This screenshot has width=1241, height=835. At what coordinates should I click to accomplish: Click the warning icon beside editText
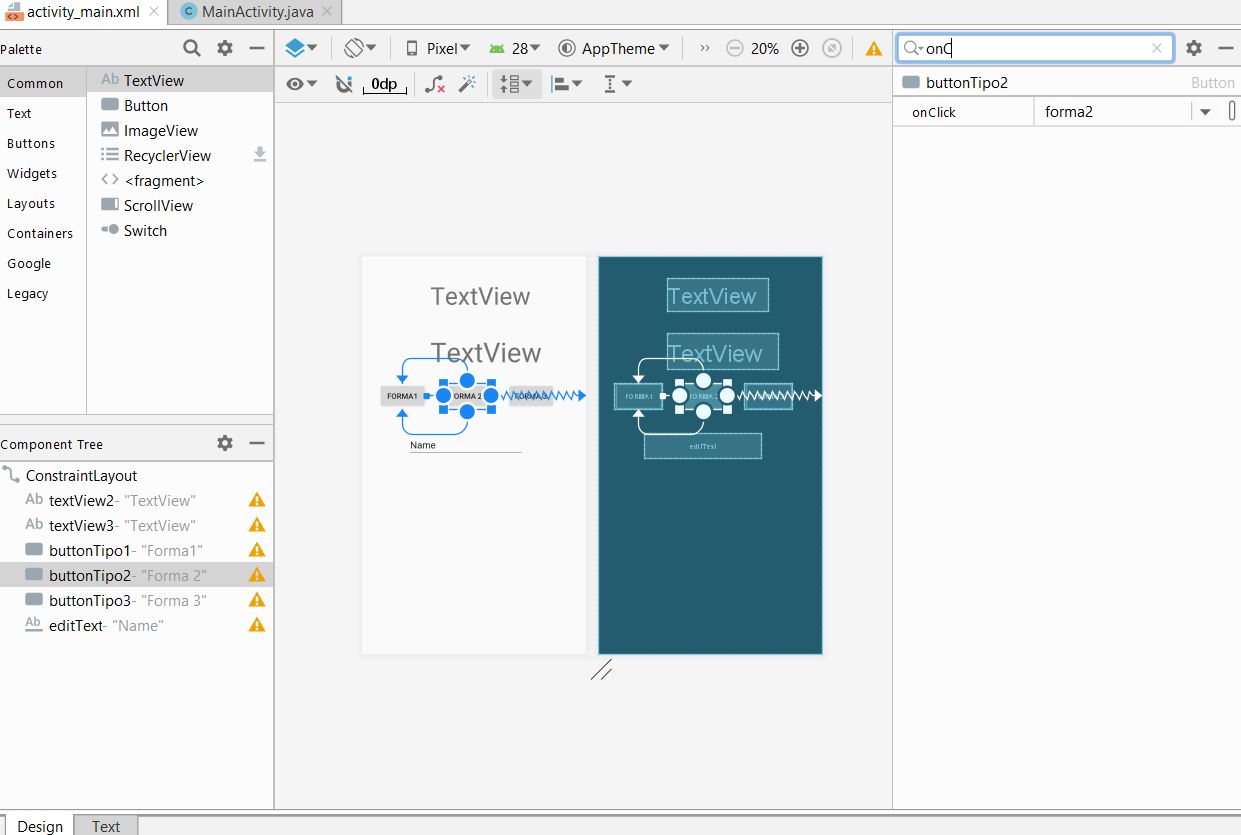pos(257,625)
